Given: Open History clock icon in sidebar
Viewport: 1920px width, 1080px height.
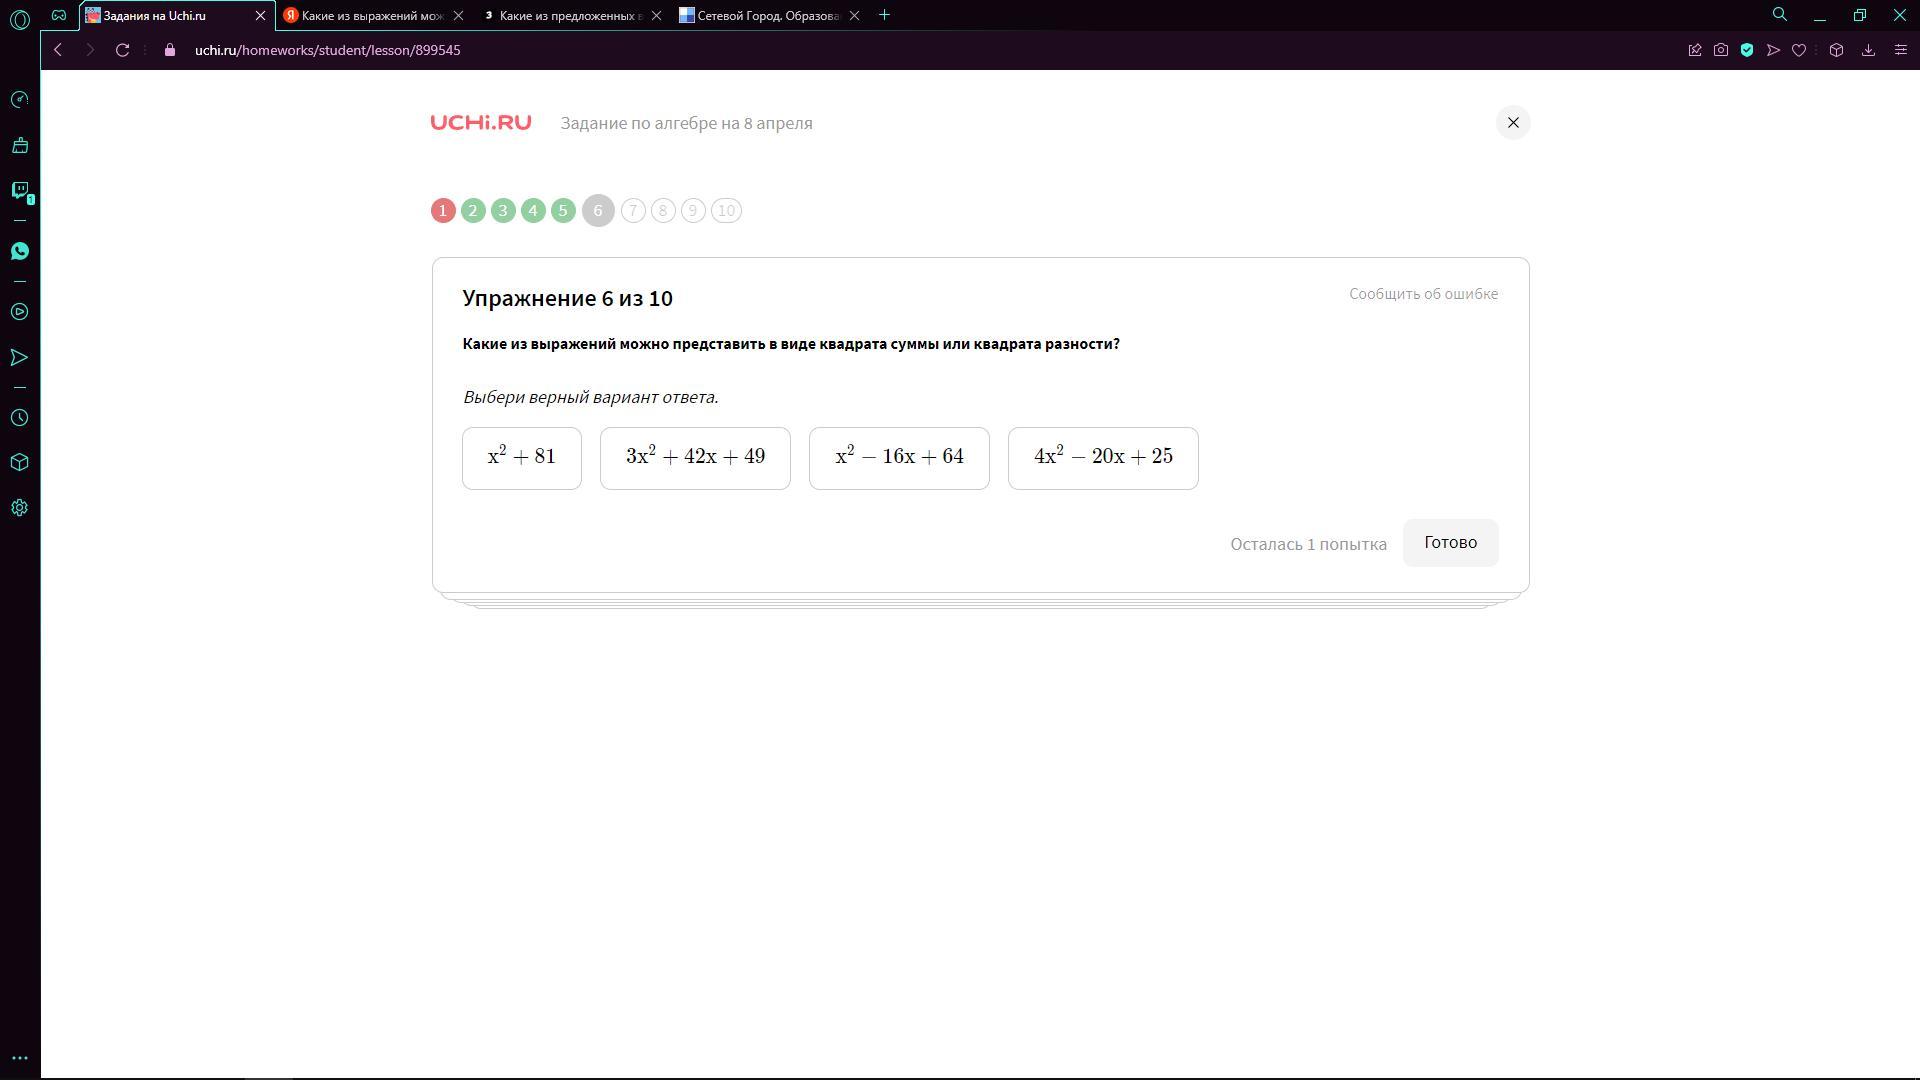Looking at the screenshot, I should (20, 418).
